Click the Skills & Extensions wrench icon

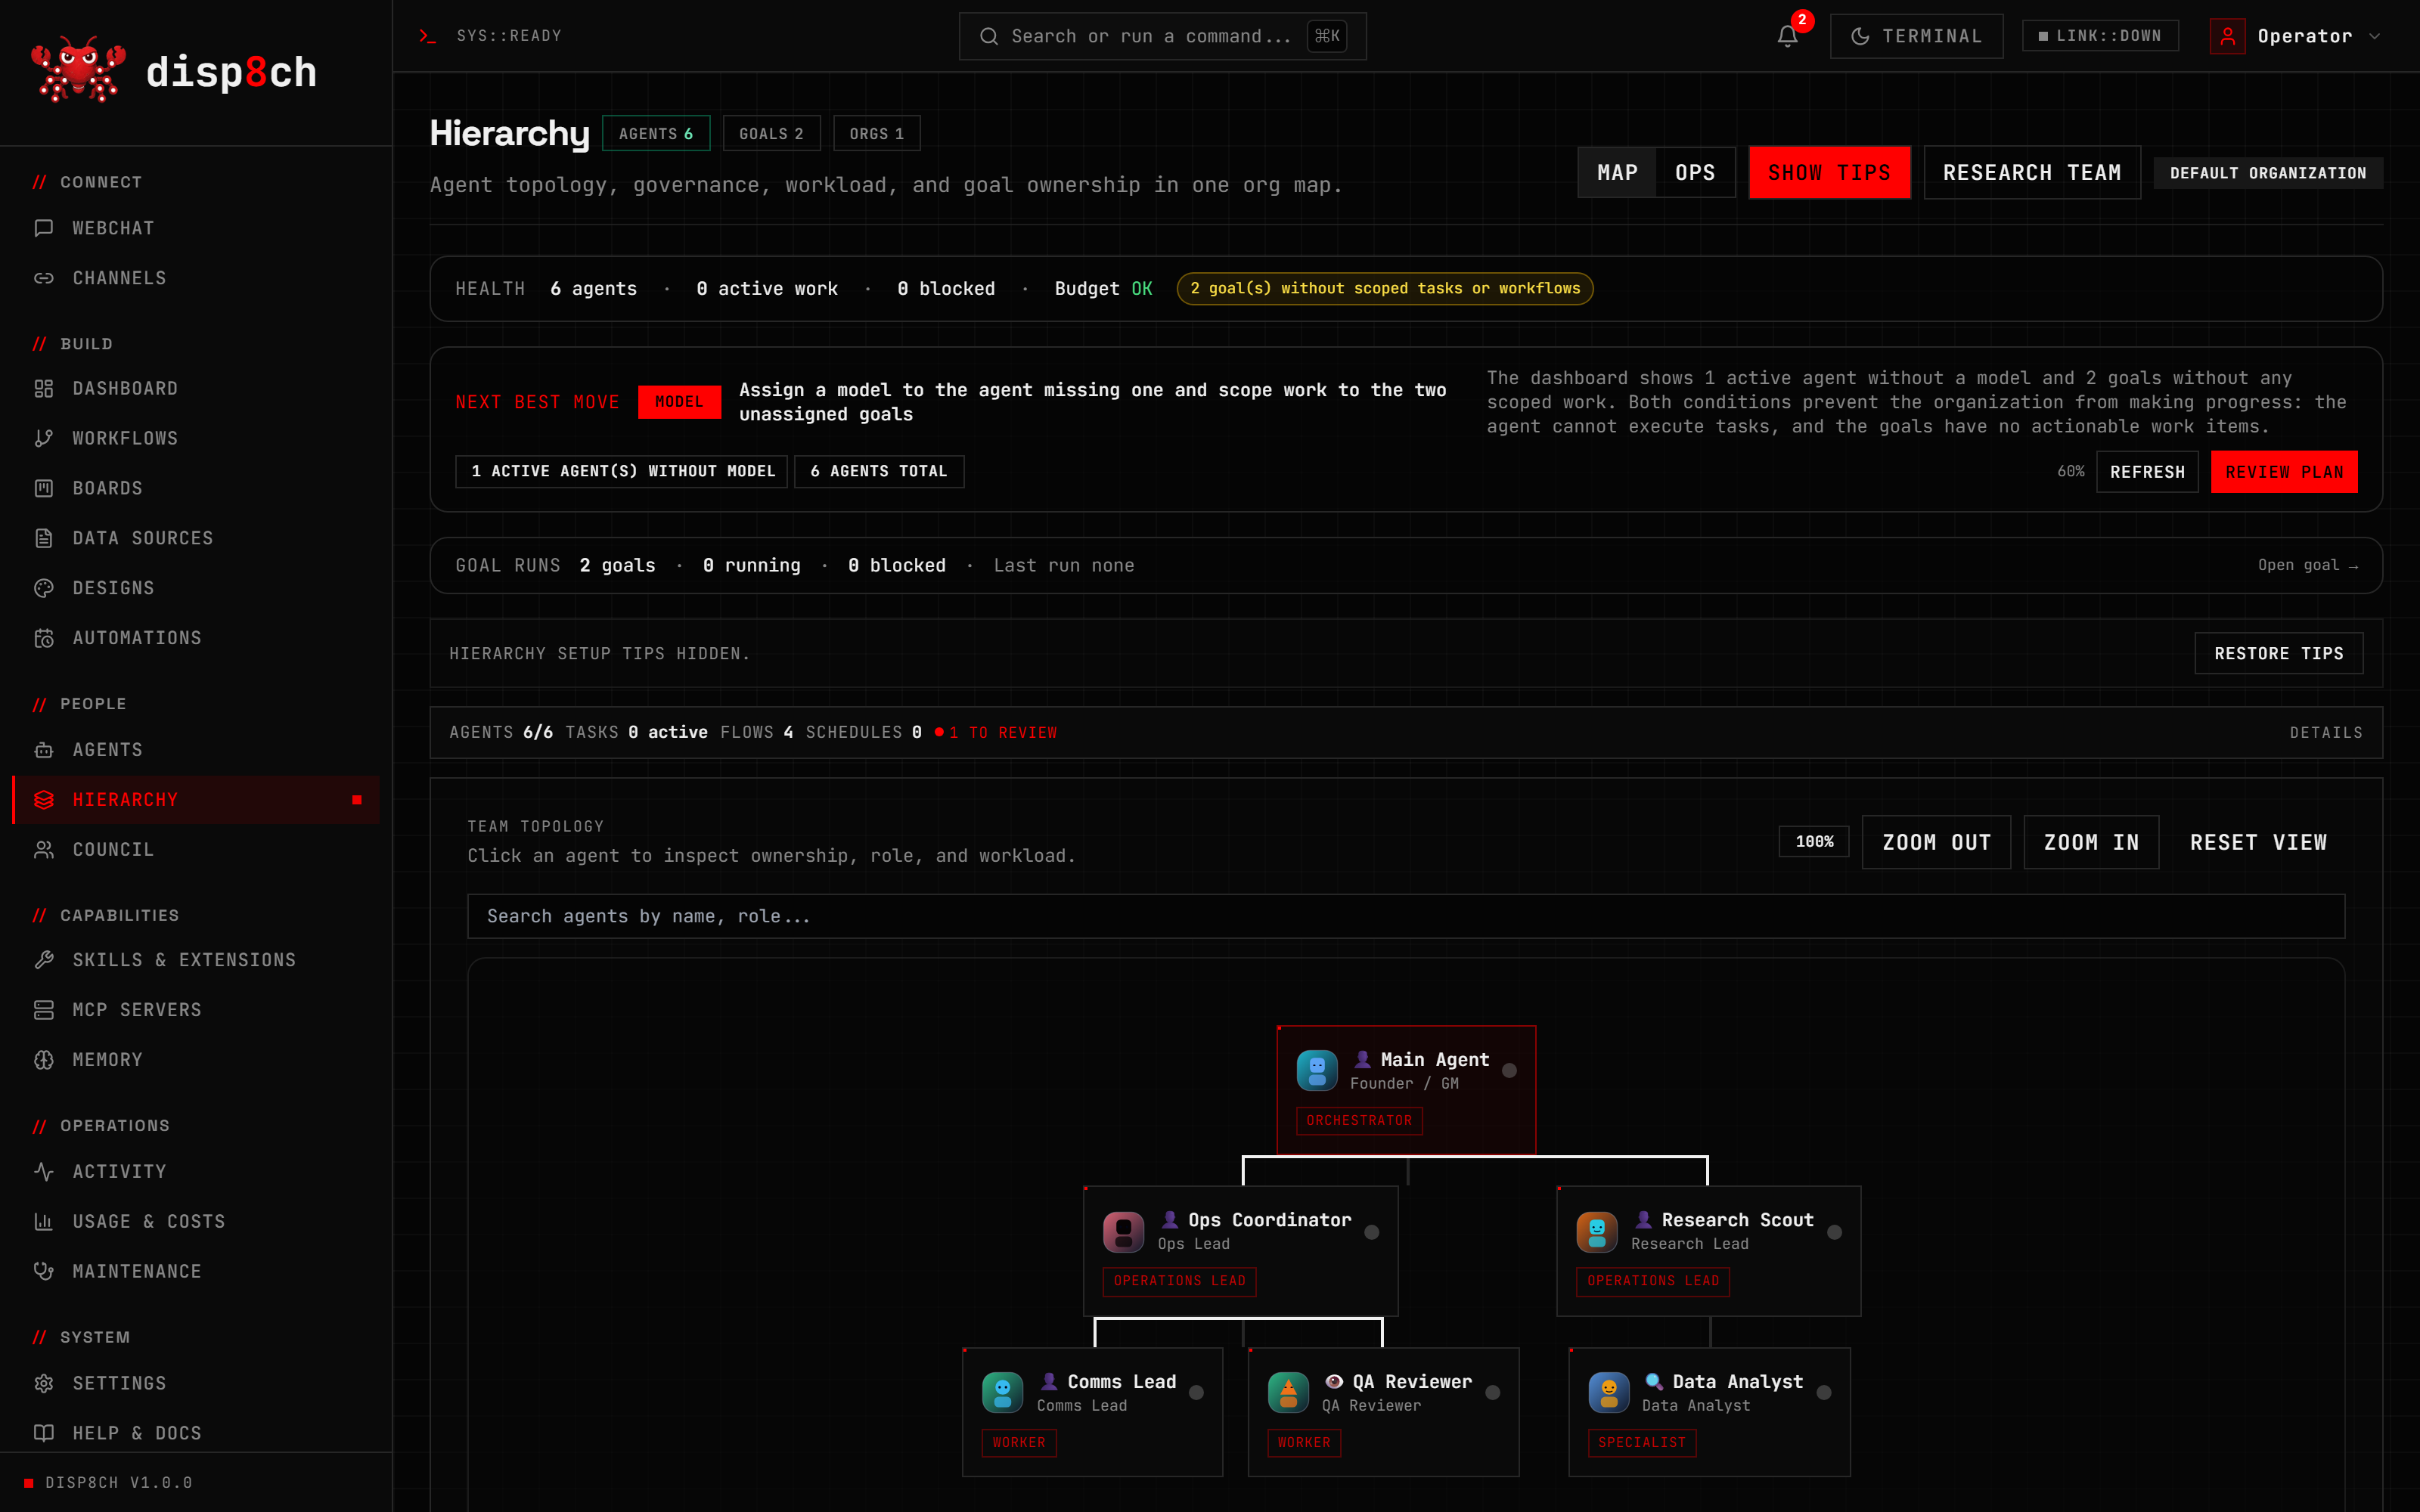click(44, 960)
